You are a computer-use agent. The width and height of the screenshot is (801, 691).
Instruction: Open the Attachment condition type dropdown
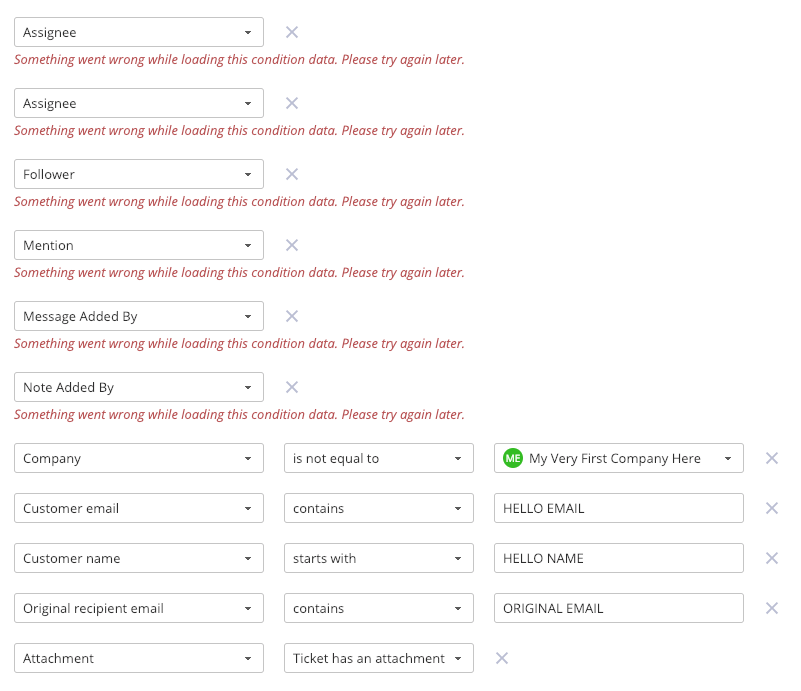click(139, 658)
